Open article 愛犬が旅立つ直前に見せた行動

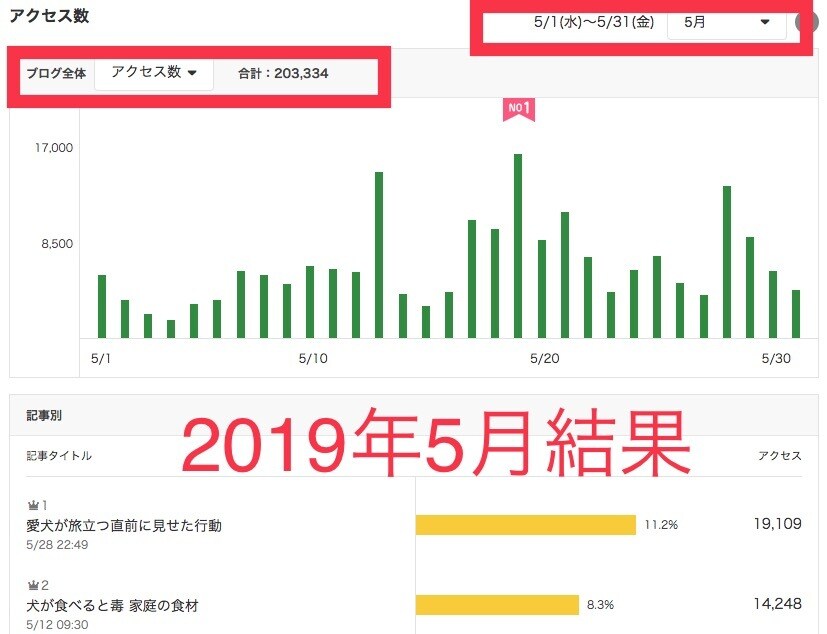(x=124, y=526)
